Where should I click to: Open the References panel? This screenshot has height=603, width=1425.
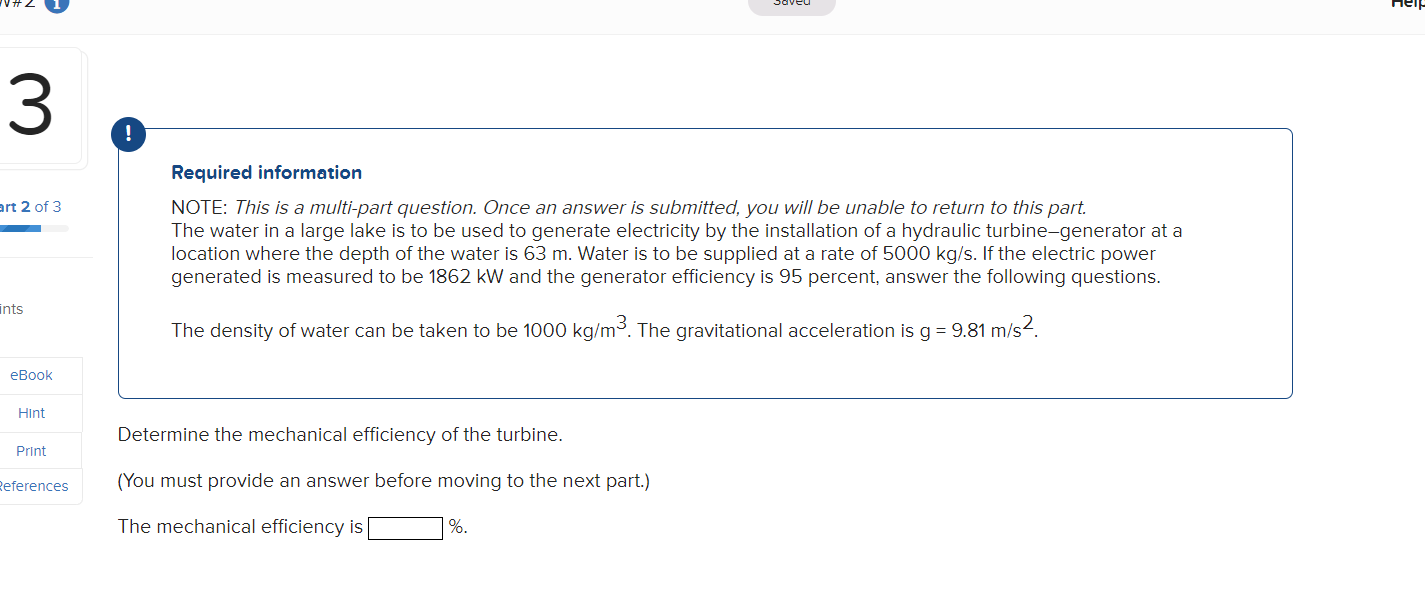click(34, 486)
